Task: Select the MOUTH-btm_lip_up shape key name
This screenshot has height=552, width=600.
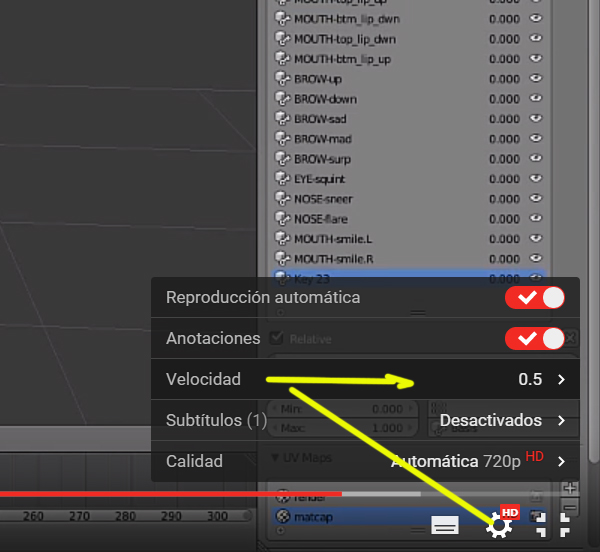Action: (x=342, y=59)
